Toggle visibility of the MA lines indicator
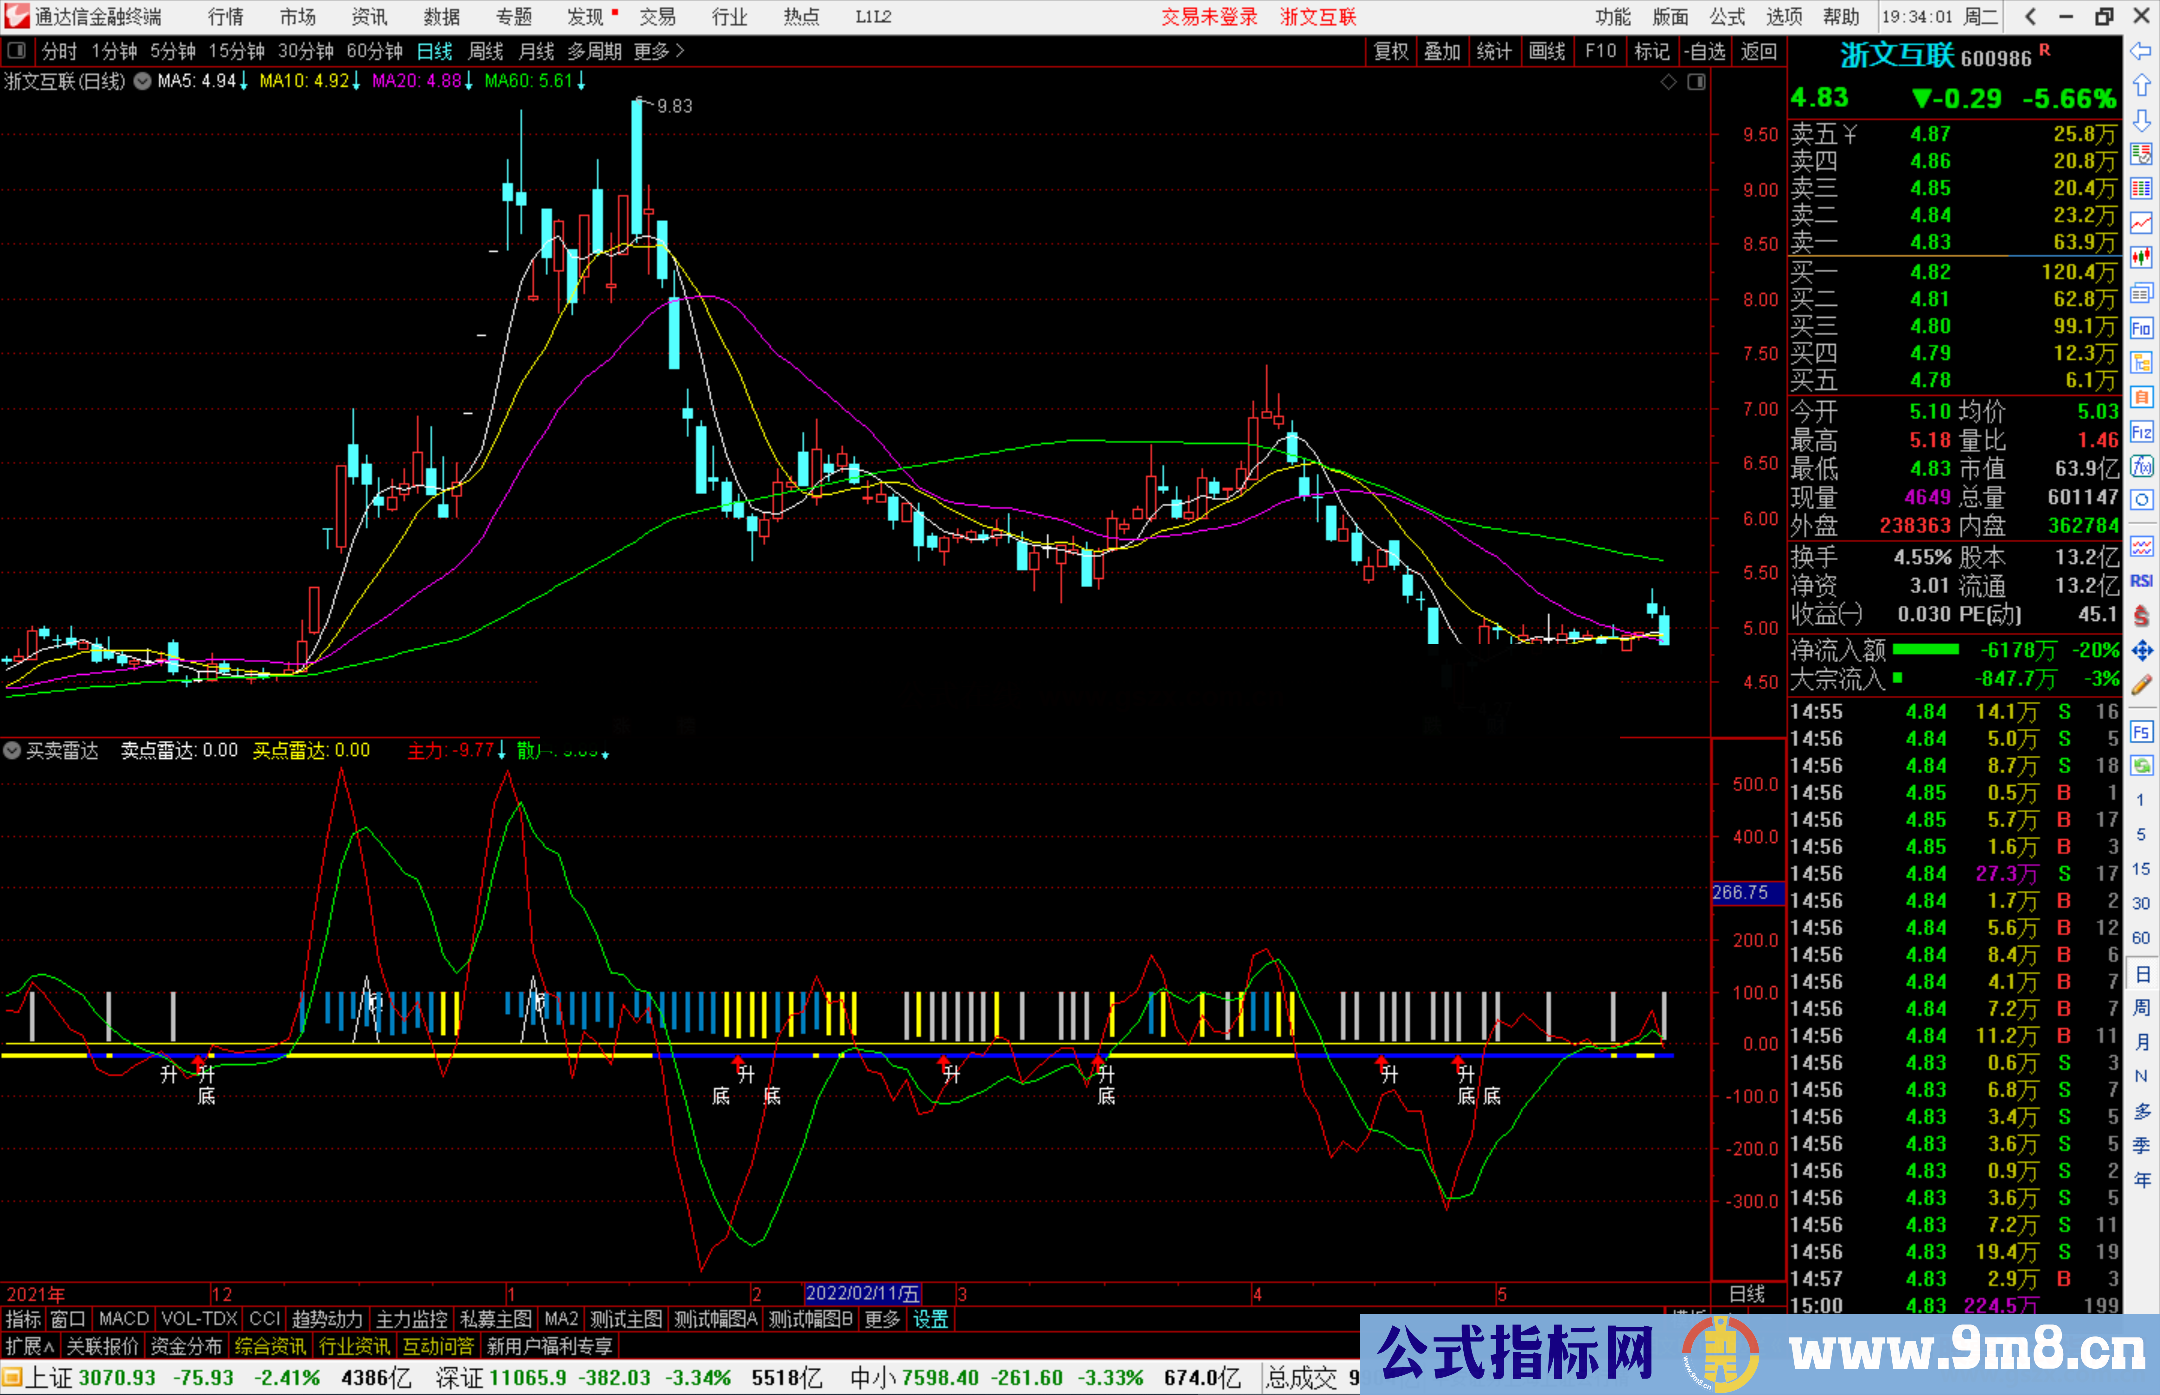Viewport: 2160px width, 1395px height. pos(142,81)
